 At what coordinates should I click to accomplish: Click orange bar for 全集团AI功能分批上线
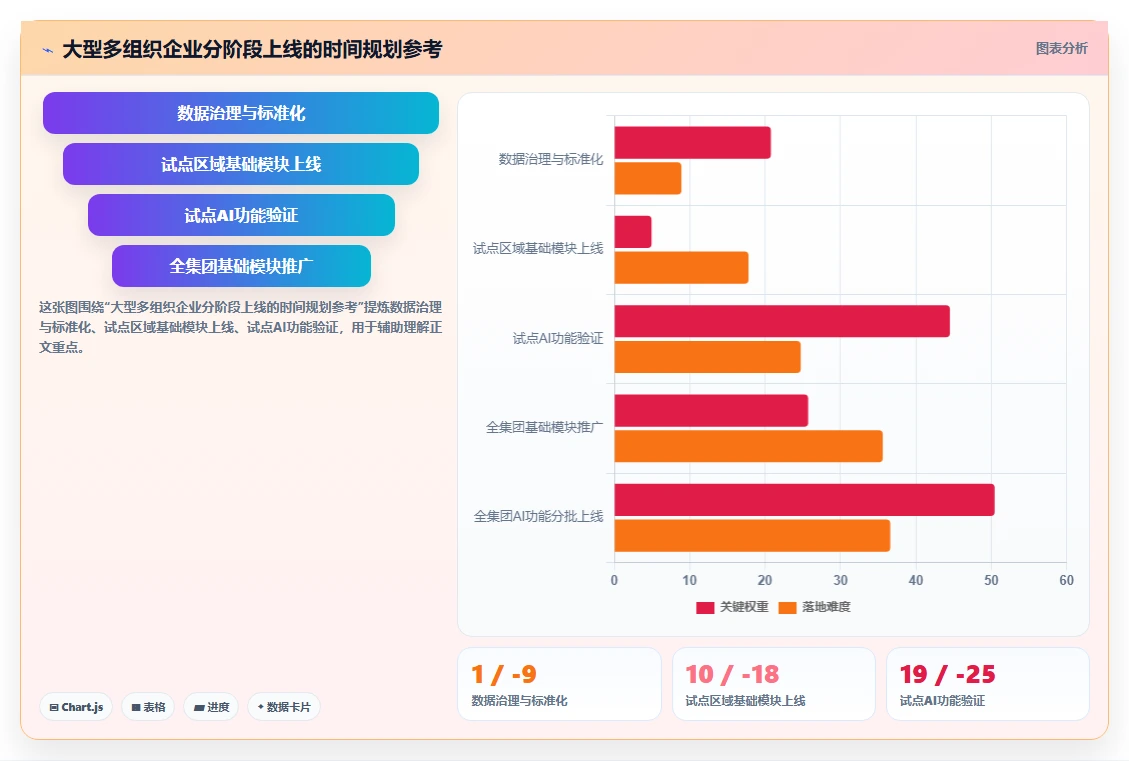point(752,536)
